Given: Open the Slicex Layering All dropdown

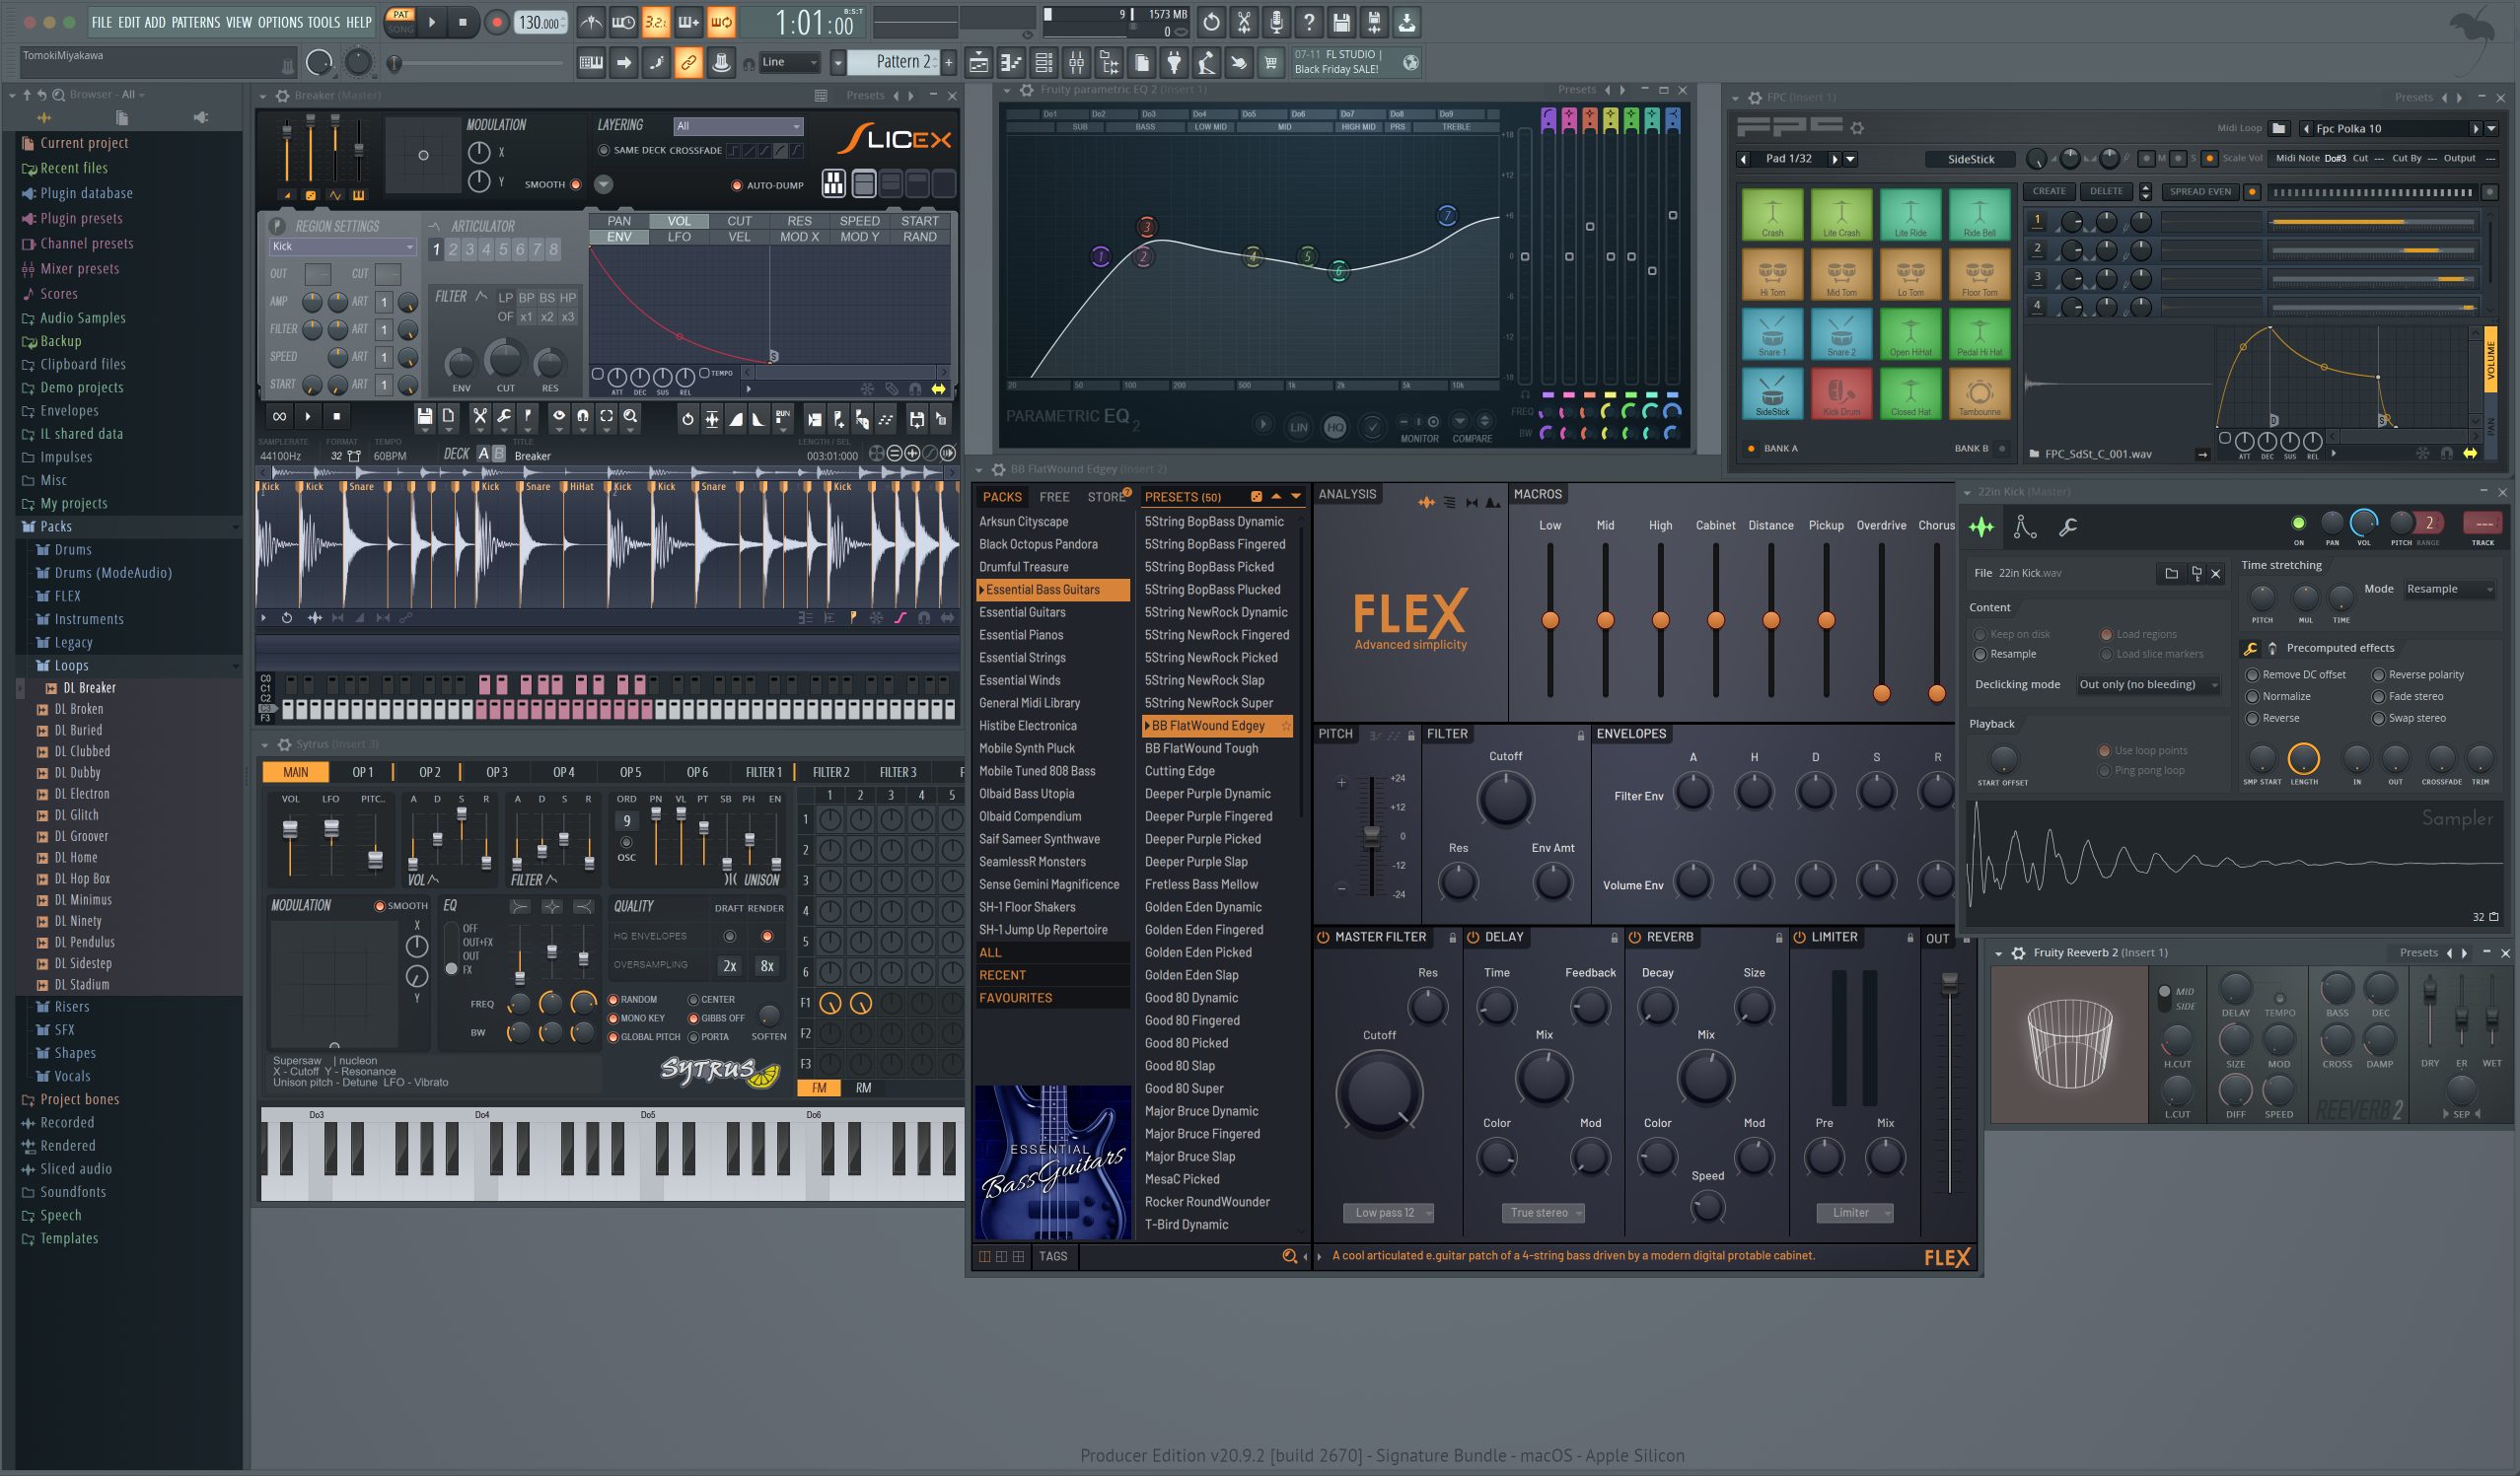Looking at the screenshot, I should [738, 126].
